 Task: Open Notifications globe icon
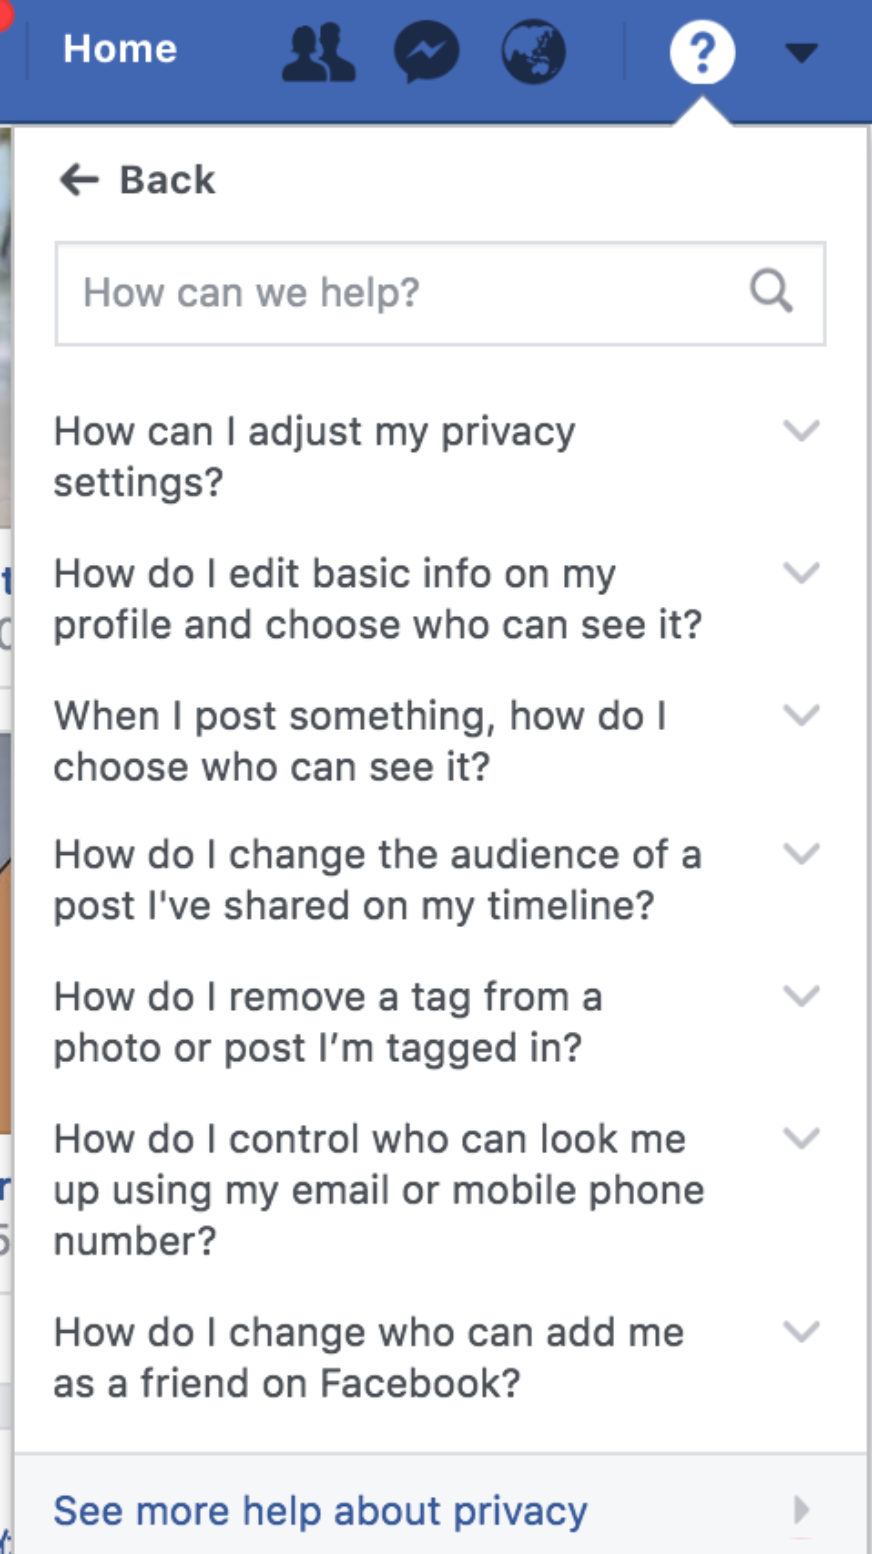point(533,52)
